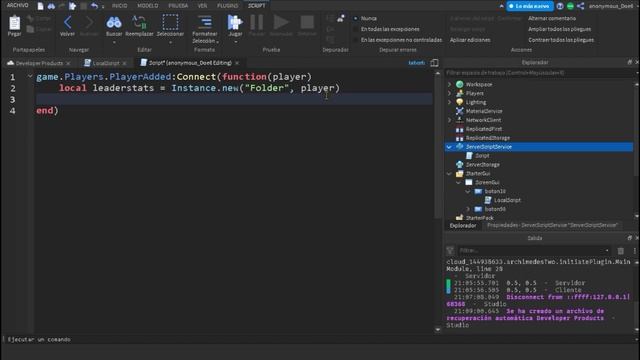
Task: Select En todas las excepciones option
Action: point(356,29)
